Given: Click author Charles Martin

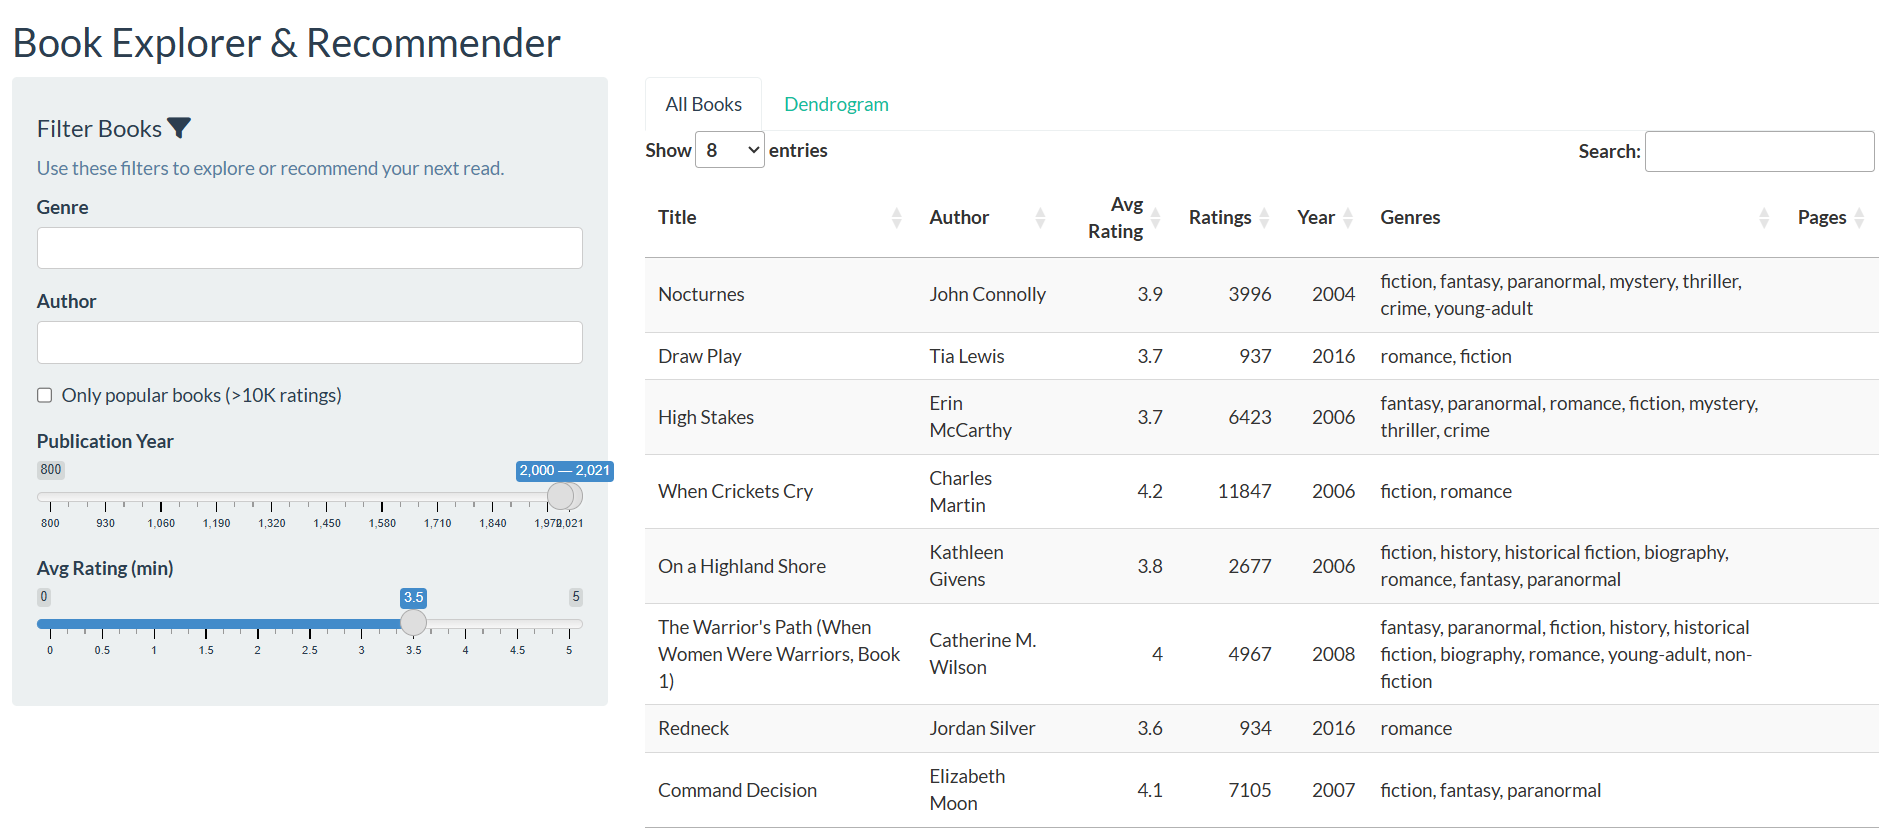Looking at the screenshot, I should pyautogui.click(x=960, y=491).
